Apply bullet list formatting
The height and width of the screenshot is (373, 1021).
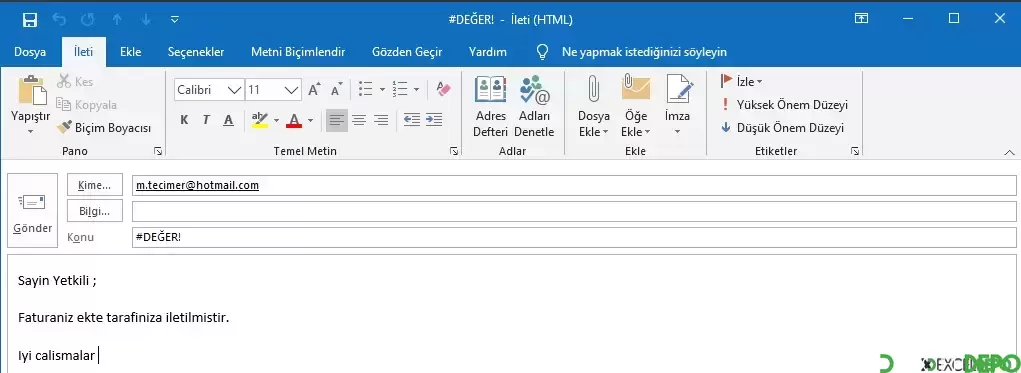(x=366, y=89)
